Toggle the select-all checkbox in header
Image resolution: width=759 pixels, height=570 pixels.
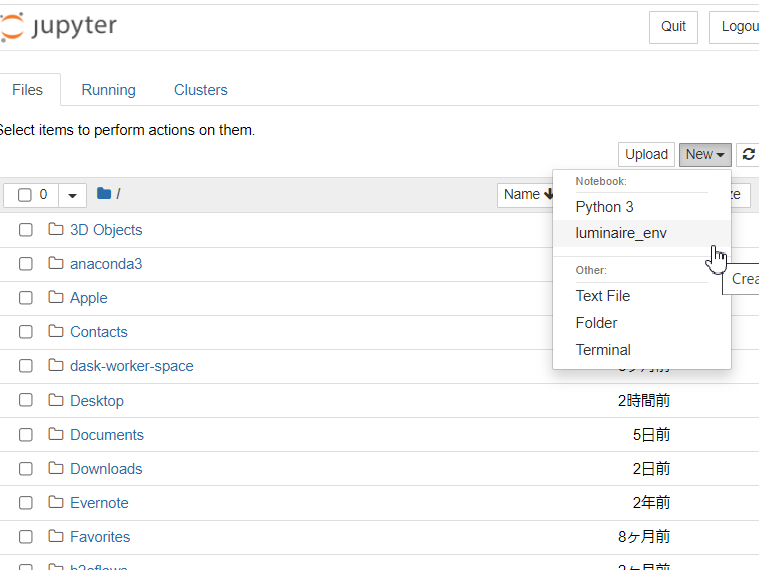[x=25, y=195]
